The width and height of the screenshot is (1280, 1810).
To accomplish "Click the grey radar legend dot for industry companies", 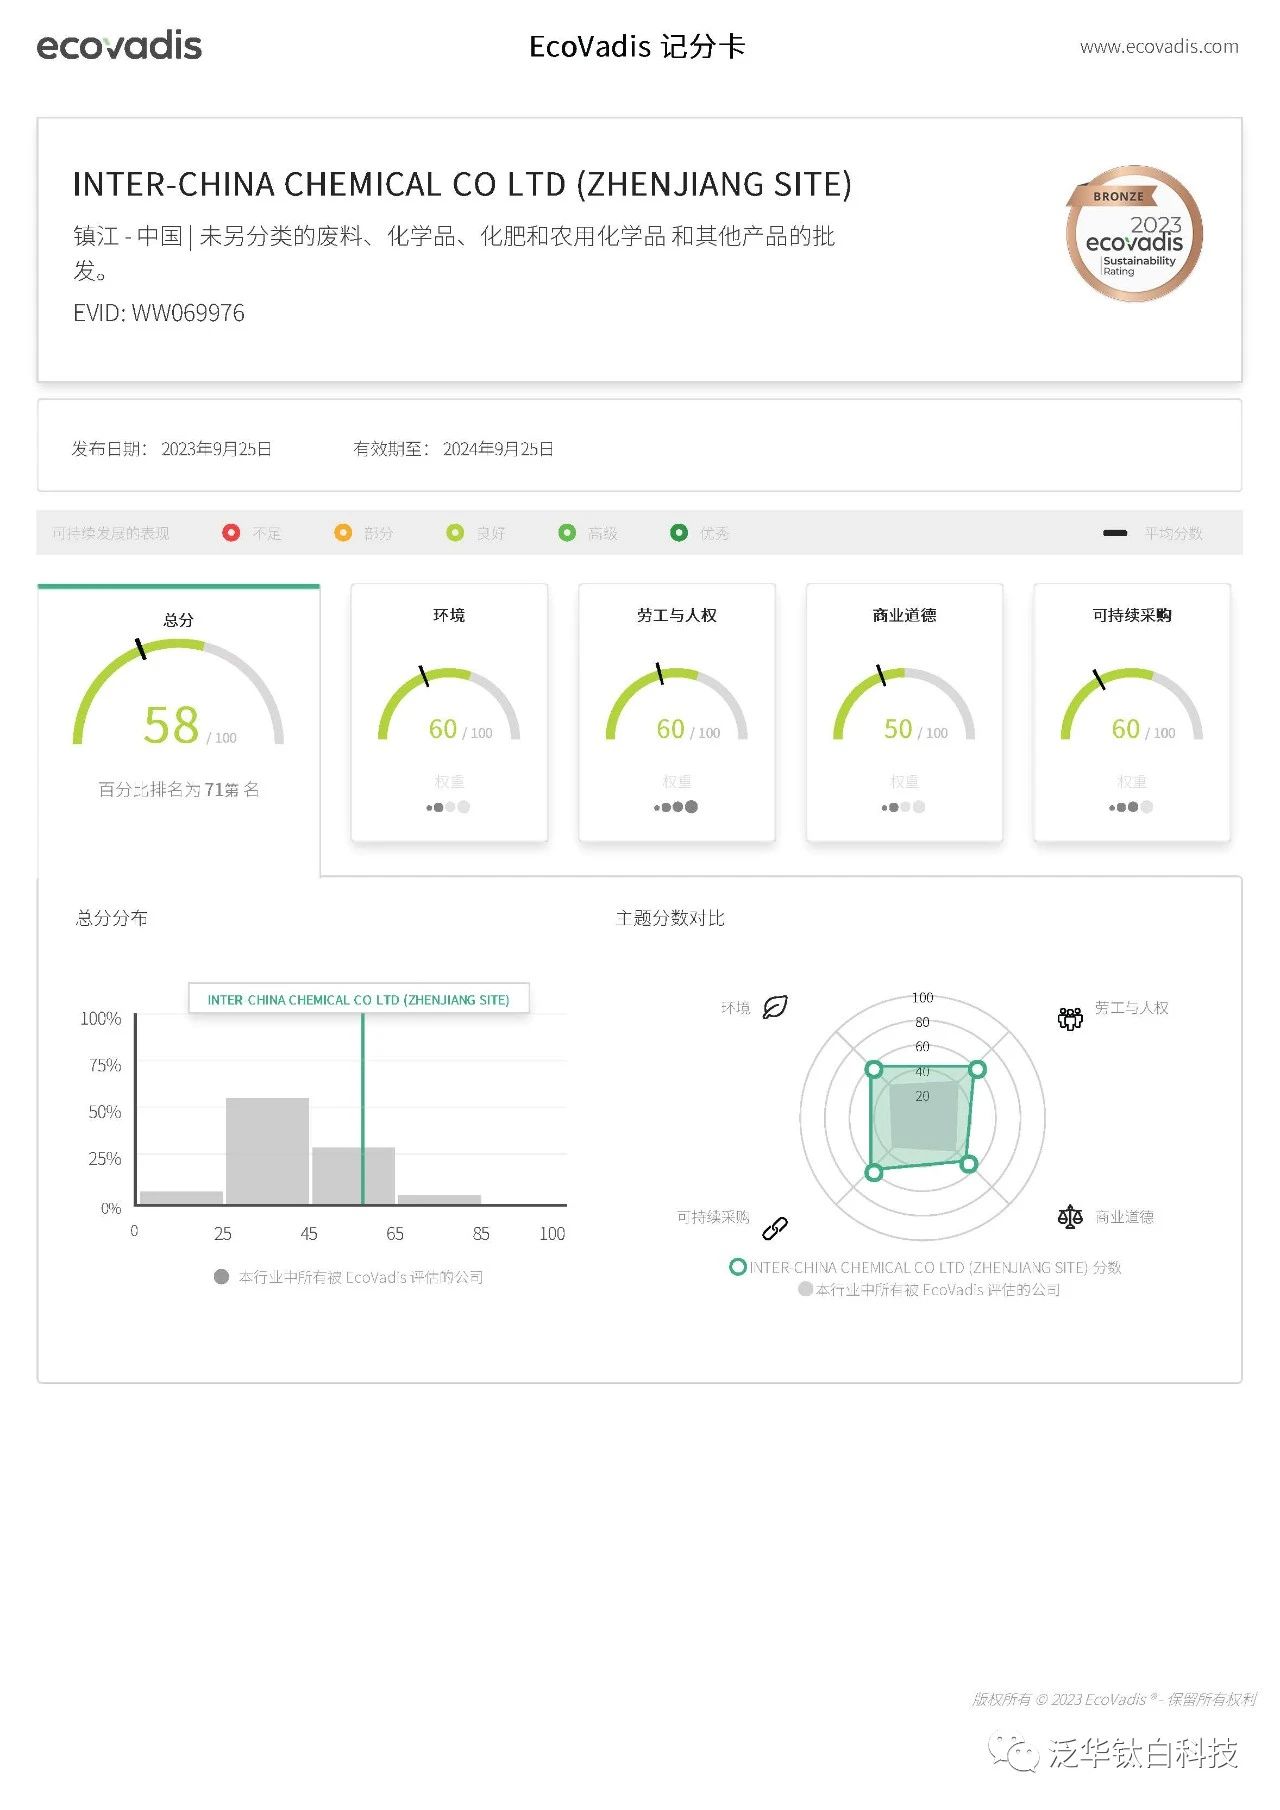I will pos(805,1289).
